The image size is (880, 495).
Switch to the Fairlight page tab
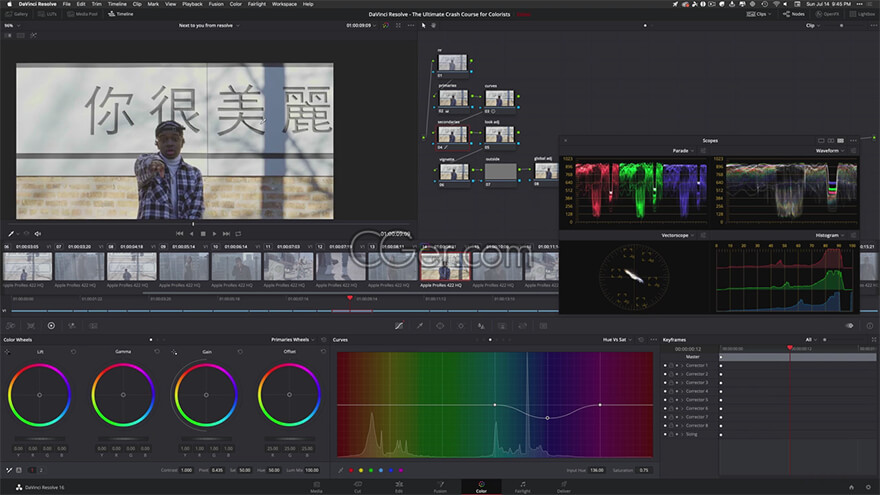(522, 487)
